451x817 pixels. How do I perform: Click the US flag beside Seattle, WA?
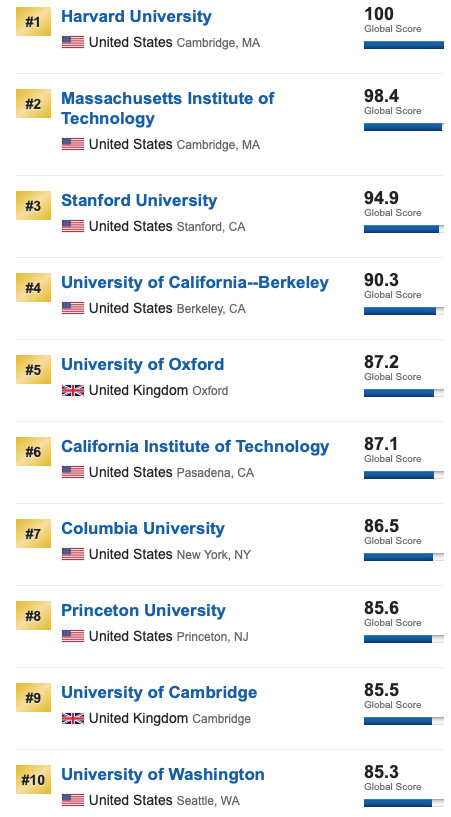(x=73, y=800)
